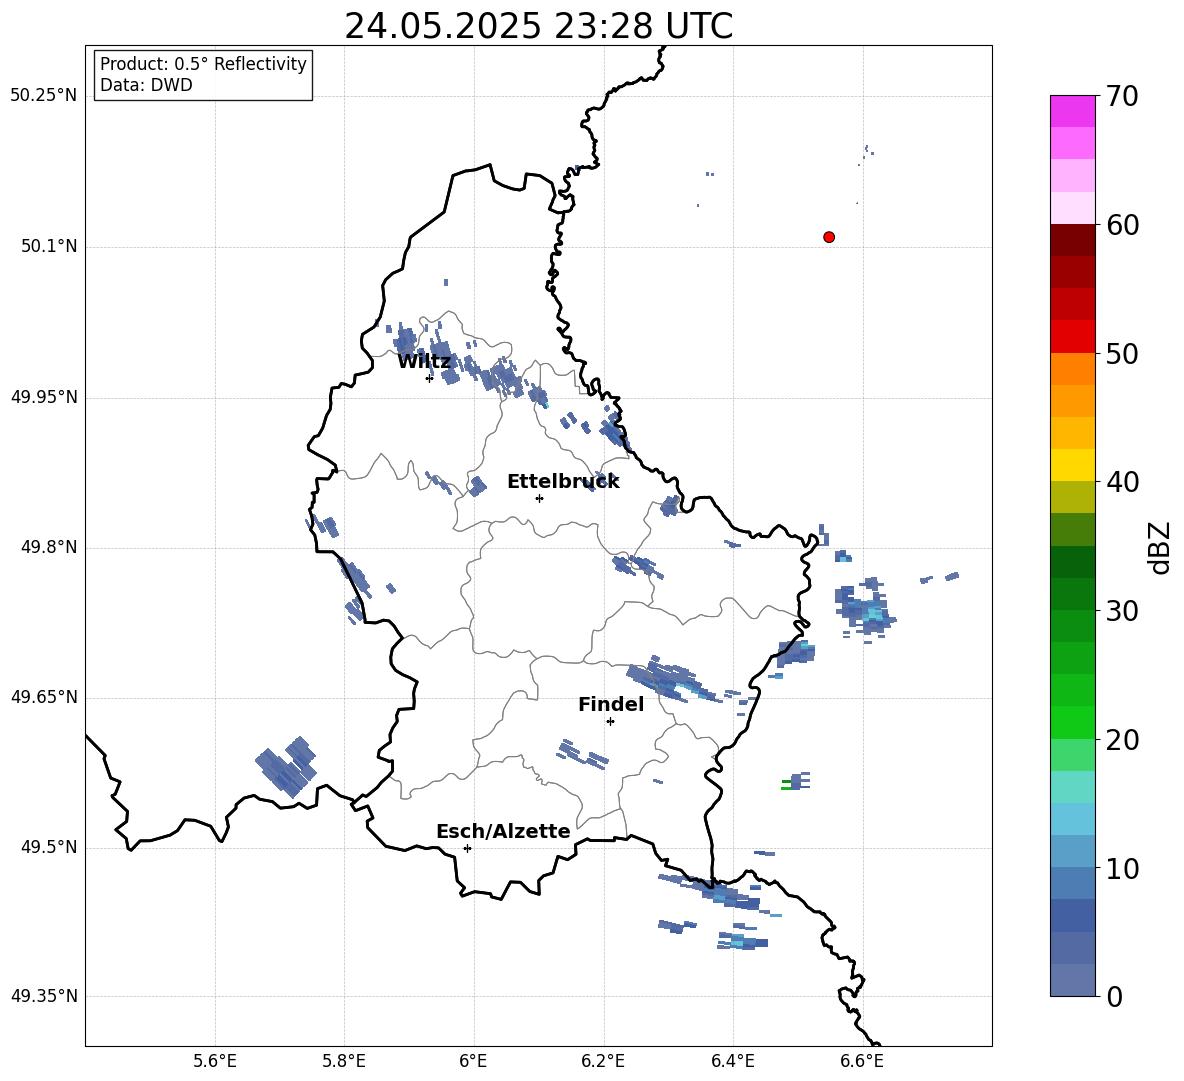Click the bright red swatch above 50
1184x1081 pixels.
pos(1072,337)
